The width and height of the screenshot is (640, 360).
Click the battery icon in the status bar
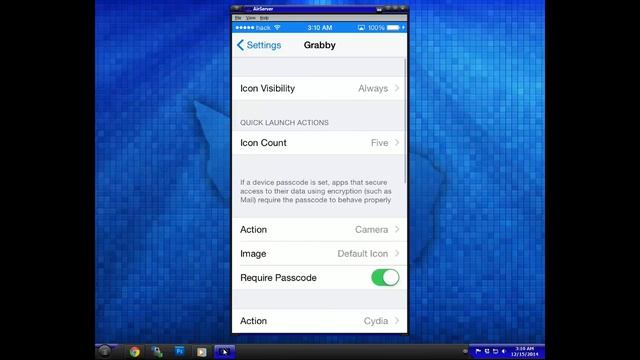[394, 27]
